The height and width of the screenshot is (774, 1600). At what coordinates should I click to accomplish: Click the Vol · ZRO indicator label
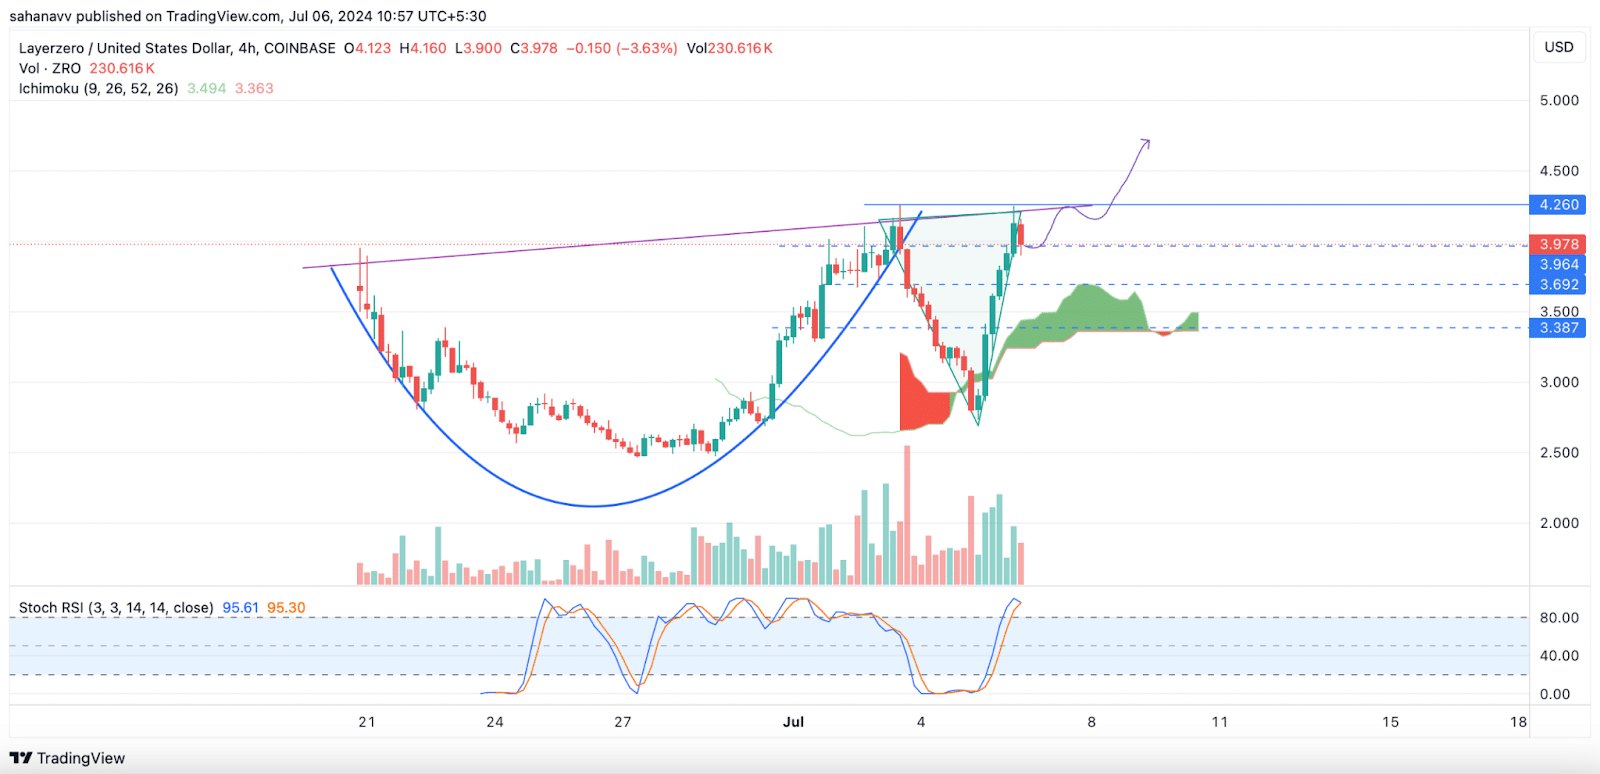(x=50, y=68)
